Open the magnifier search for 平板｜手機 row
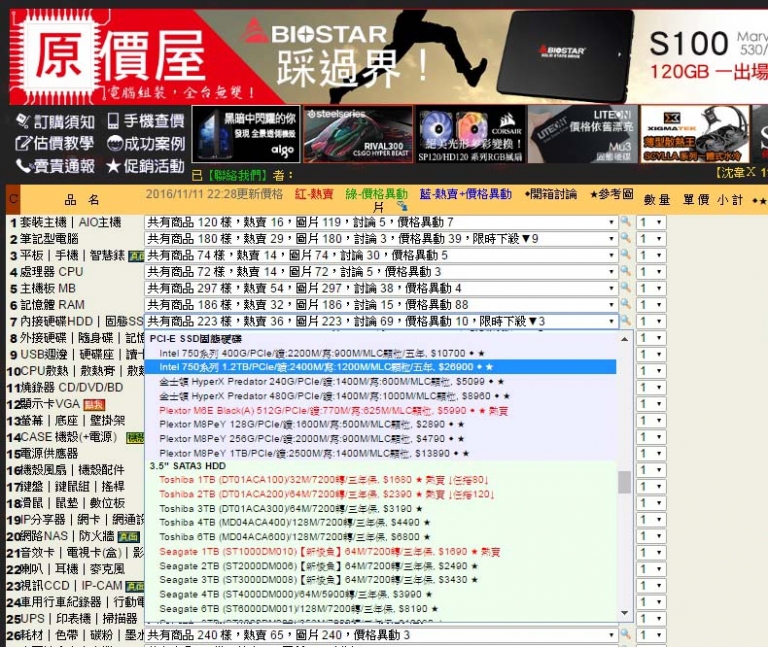 coord(625,255)
